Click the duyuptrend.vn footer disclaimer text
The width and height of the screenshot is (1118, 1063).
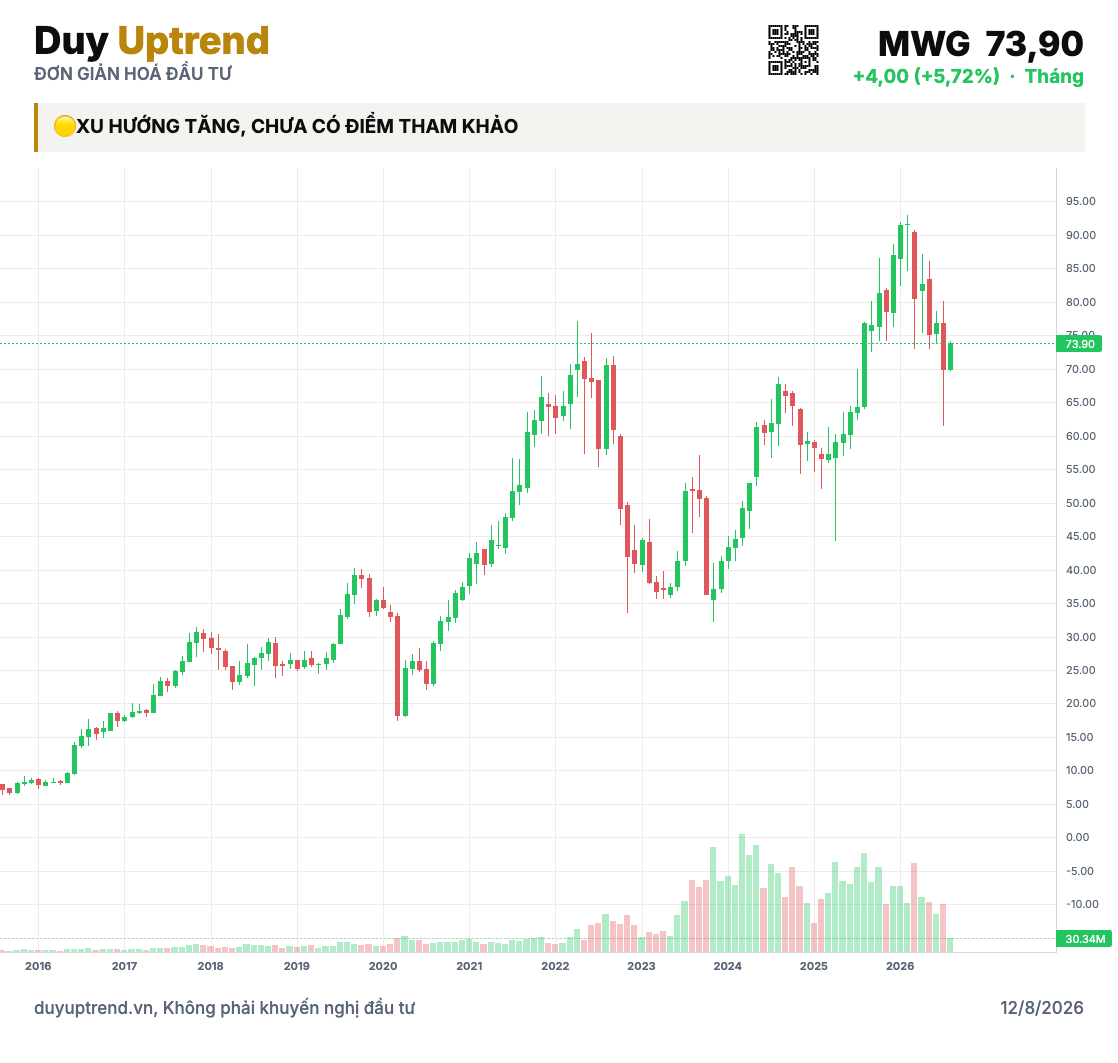[224, 1008]
